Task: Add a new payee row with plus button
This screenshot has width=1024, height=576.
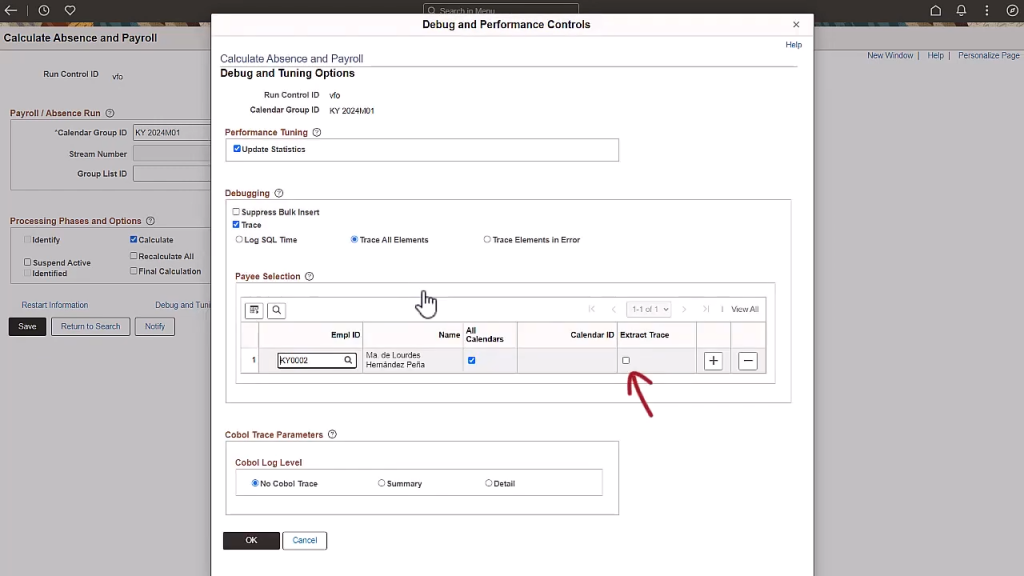Action: pos(713,361)
